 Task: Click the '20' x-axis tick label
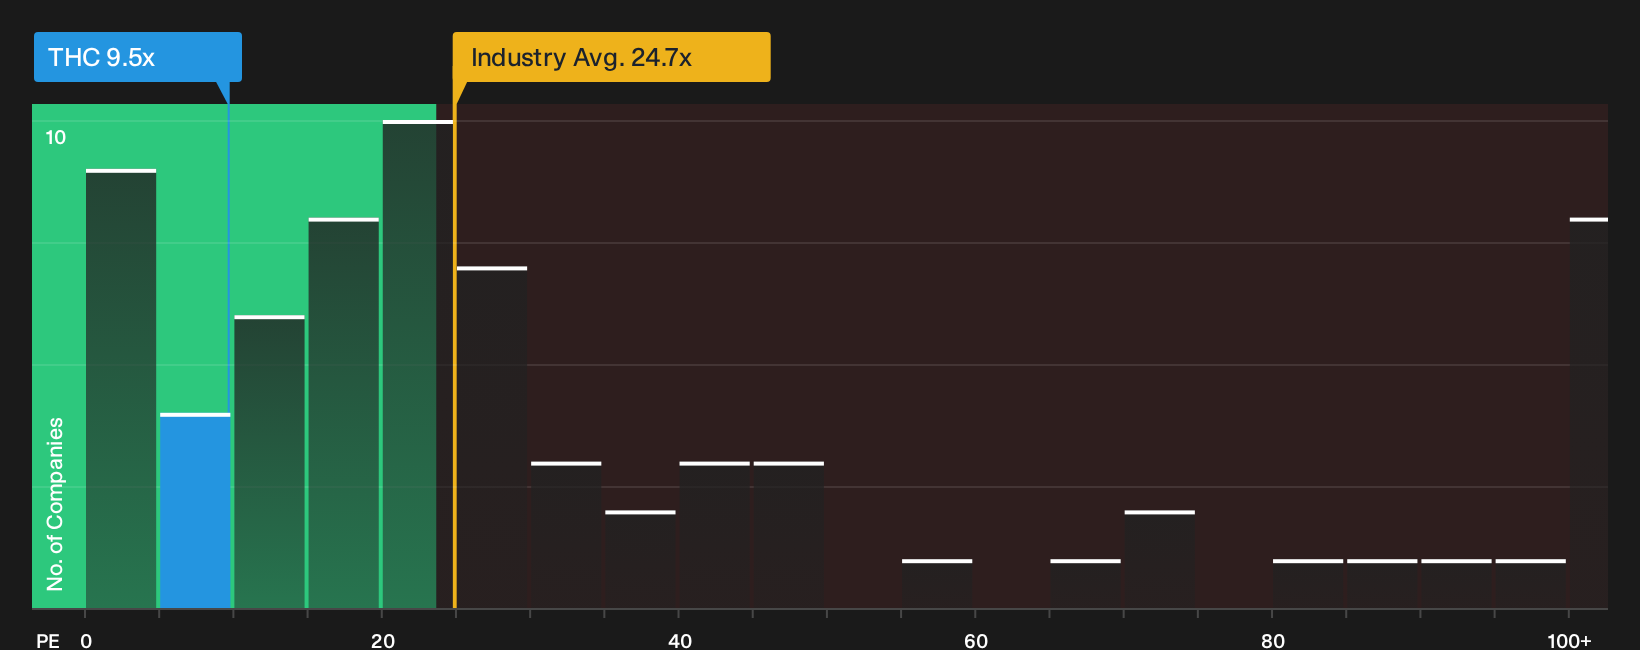pyautogui.click(x=383, y=641)
